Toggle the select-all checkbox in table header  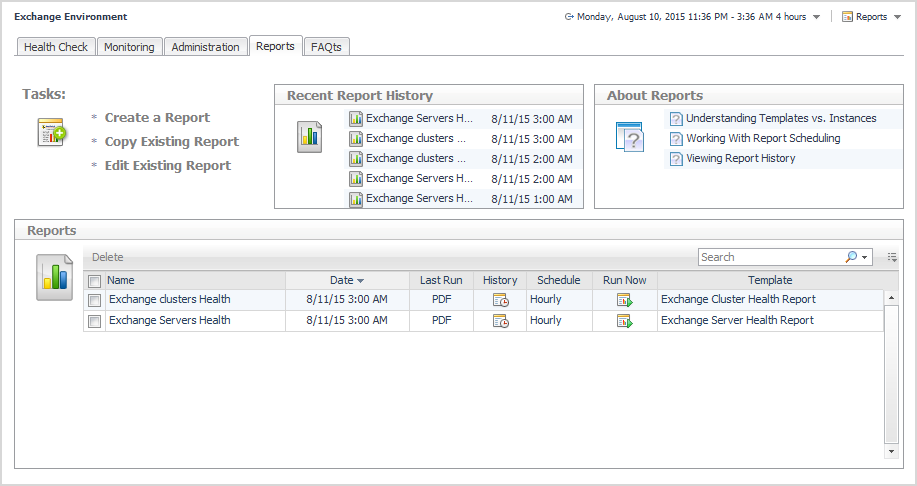click(x=94, y=281)
